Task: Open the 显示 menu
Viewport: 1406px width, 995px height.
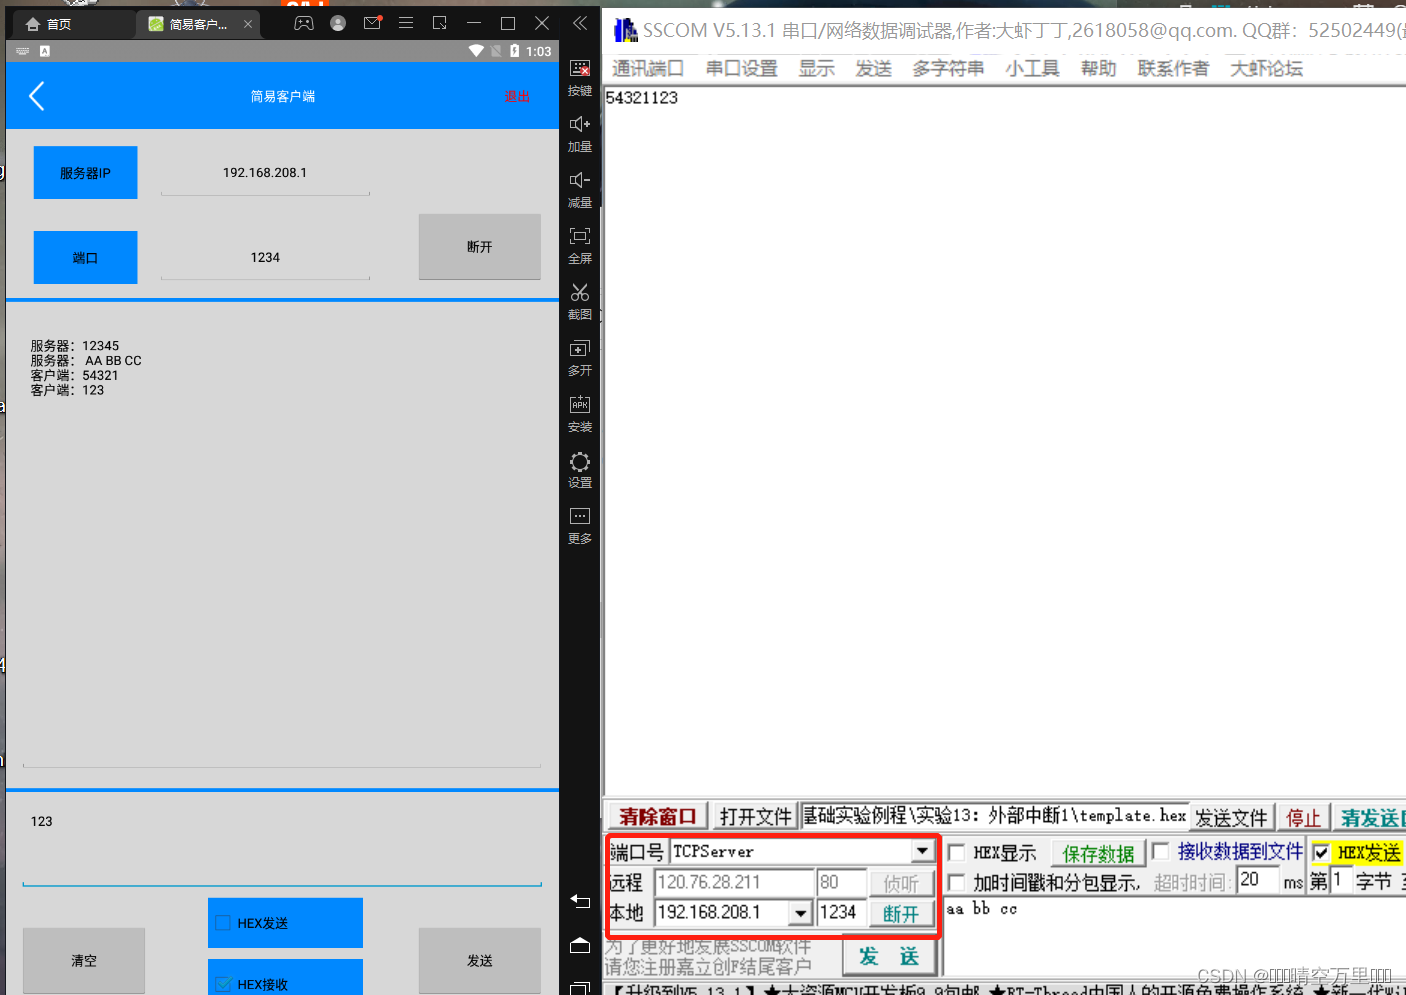Action: pos(816,68)
